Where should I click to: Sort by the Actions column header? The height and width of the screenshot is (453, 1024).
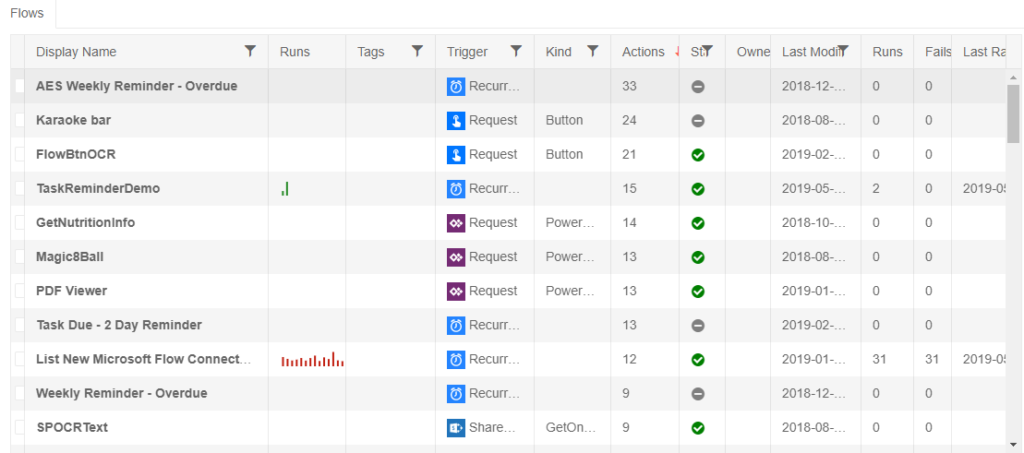(x=642, y=52)
